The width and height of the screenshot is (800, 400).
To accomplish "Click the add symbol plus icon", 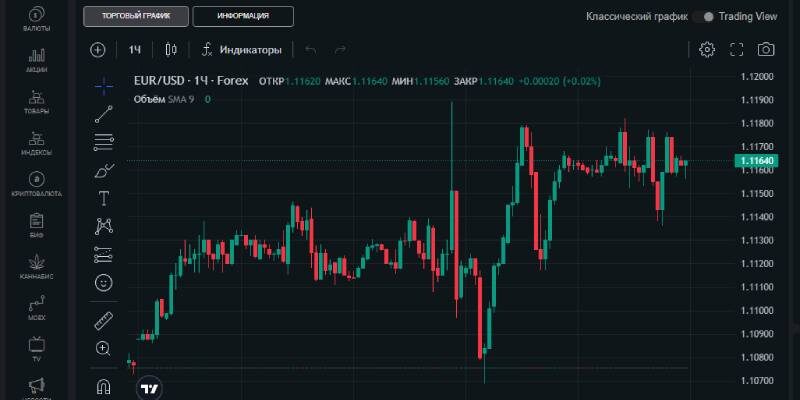I will (x=97, y=50).
